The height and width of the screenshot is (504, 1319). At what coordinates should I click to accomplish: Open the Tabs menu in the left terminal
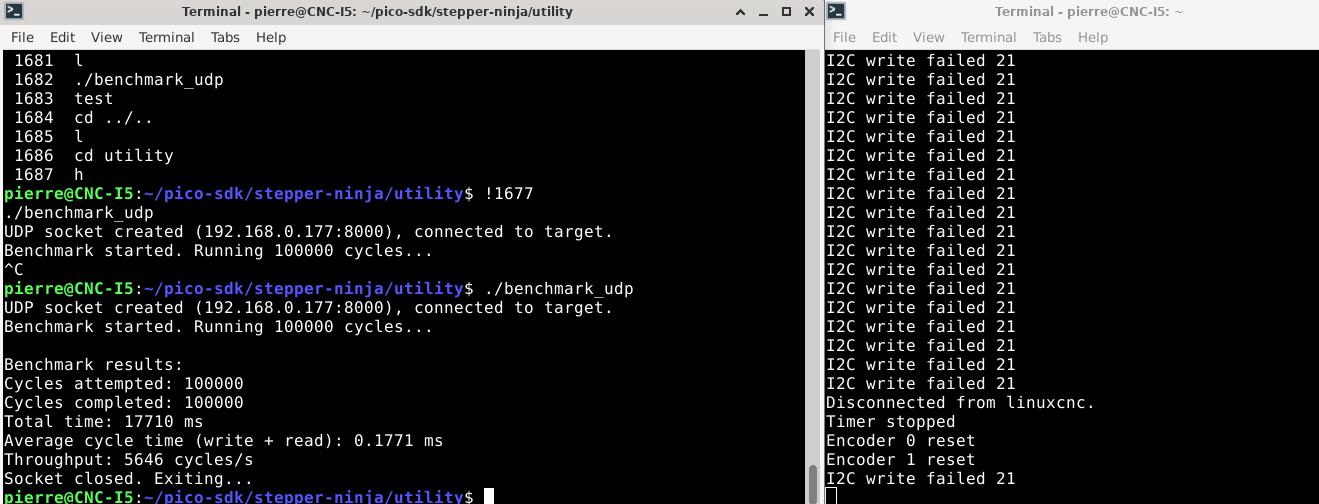click(225, 37)
